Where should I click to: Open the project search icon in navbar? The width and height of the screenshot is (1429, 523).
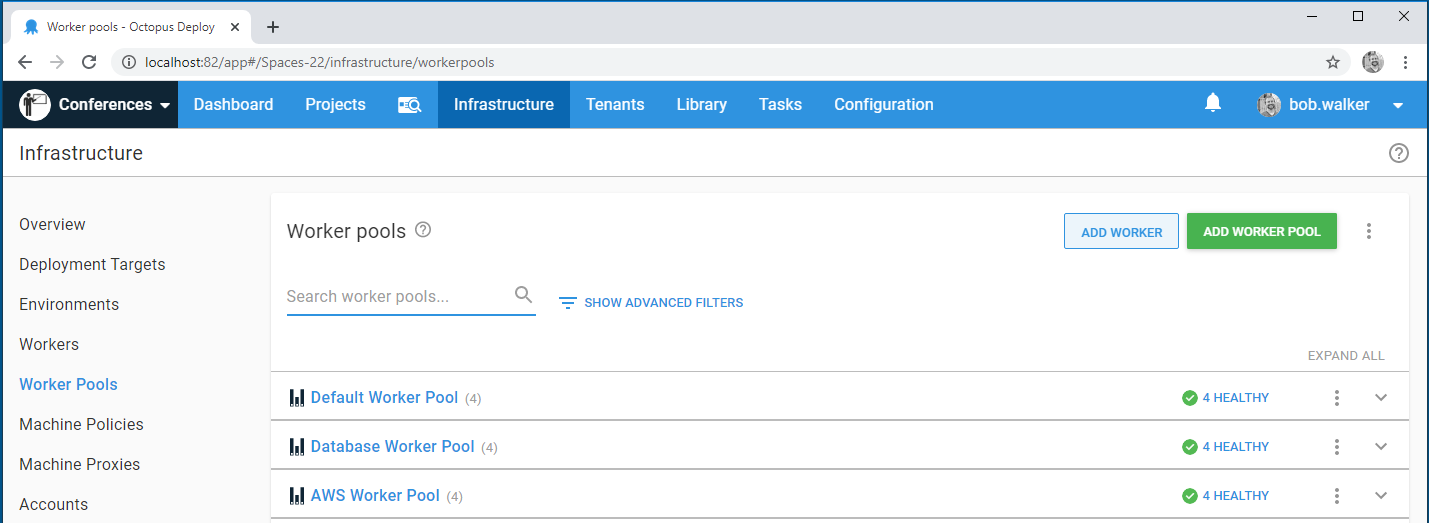409,104
